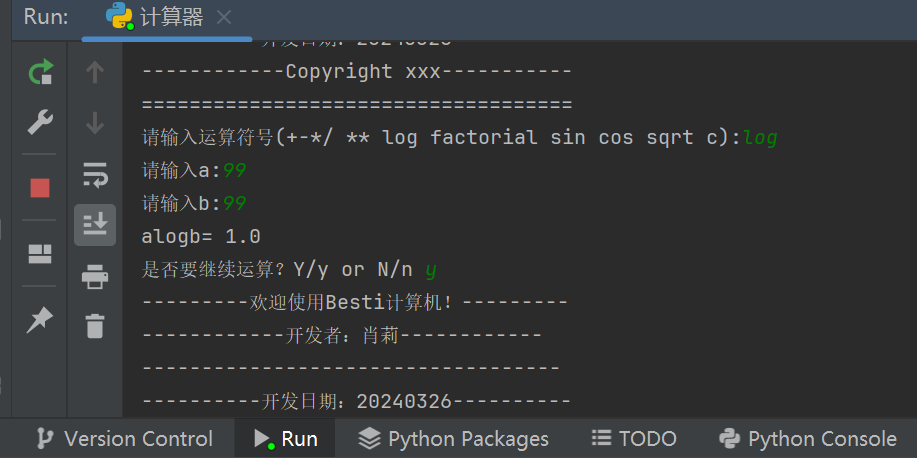
Task: Click the console line with input y
Action: (x=290, y=269)
